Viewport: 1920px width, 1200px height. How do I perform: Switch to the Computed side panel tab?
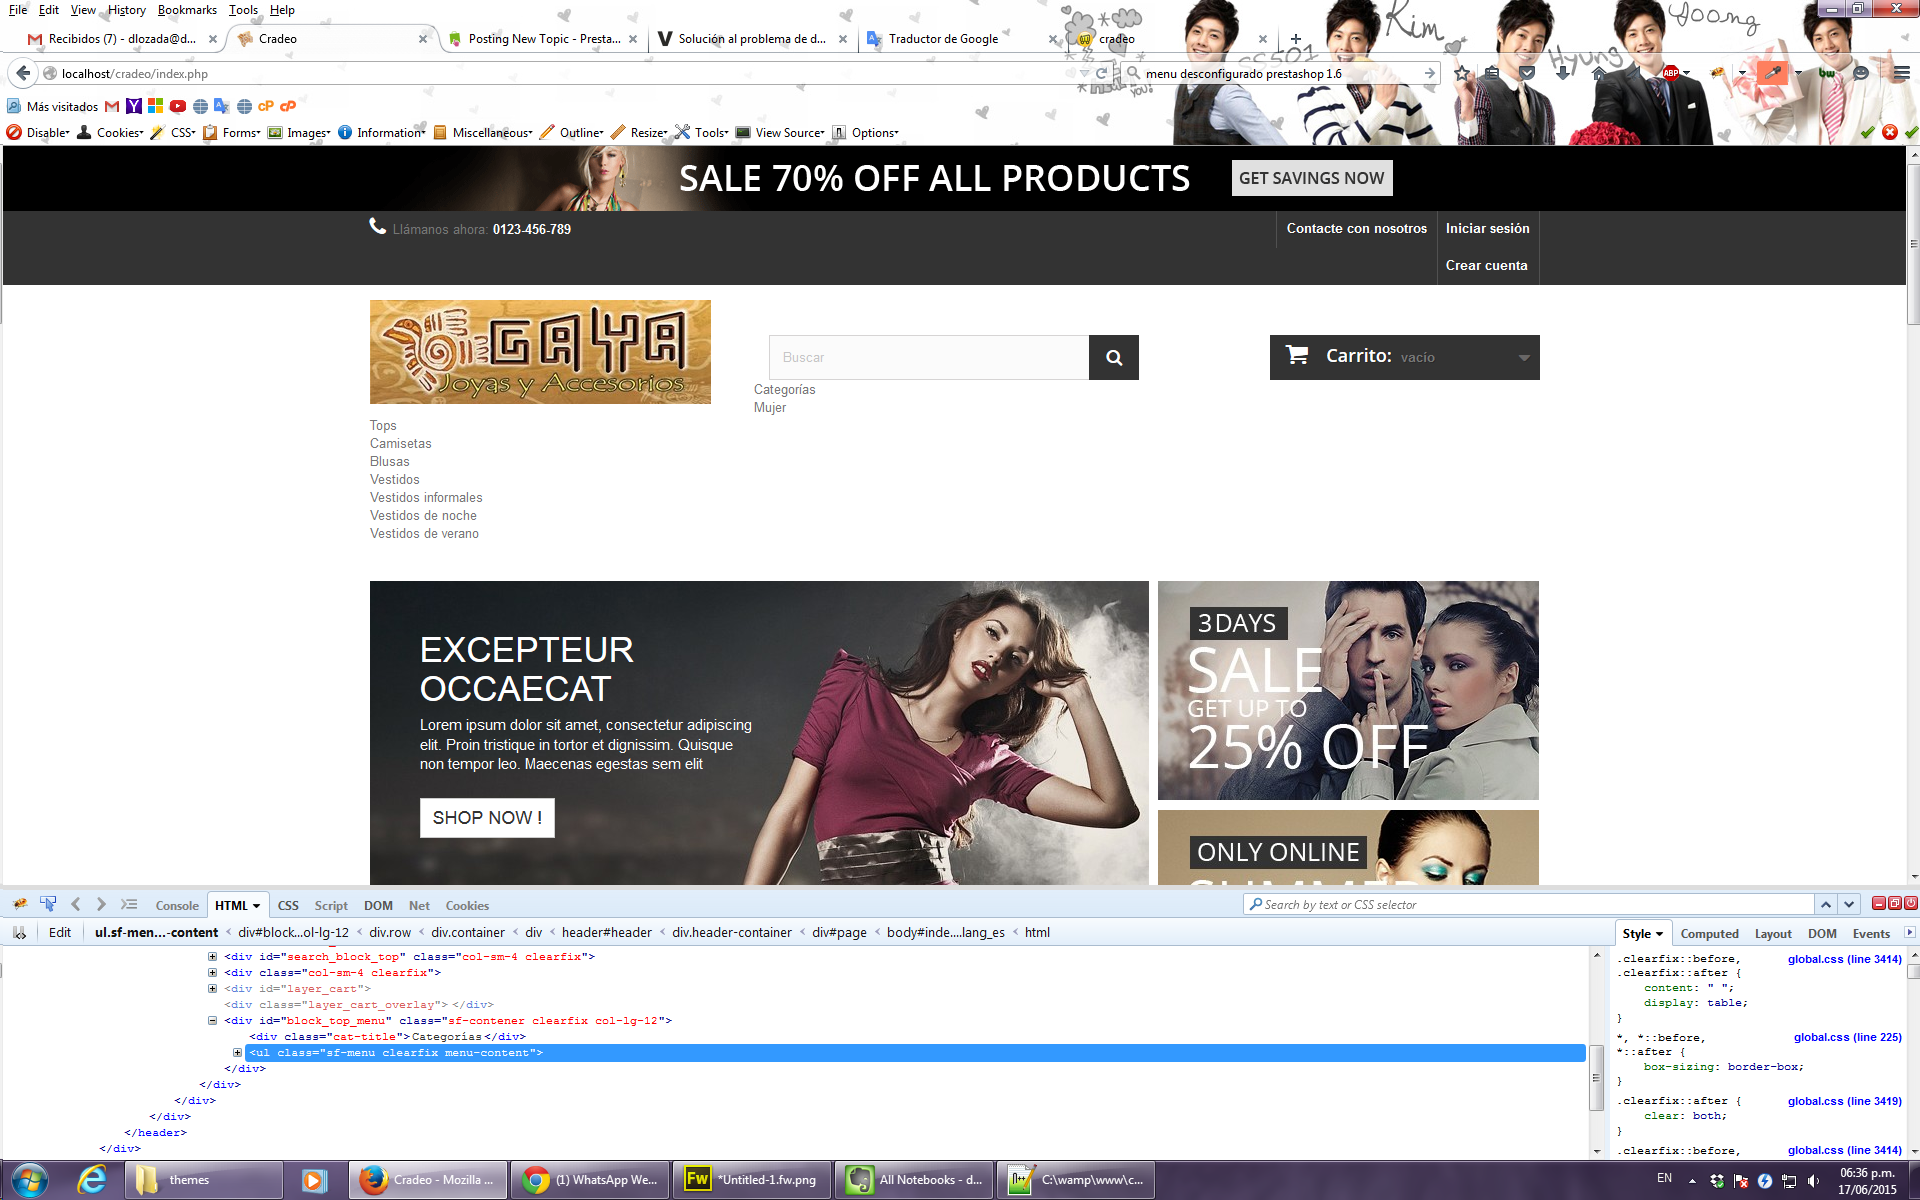pos(1709,934)
